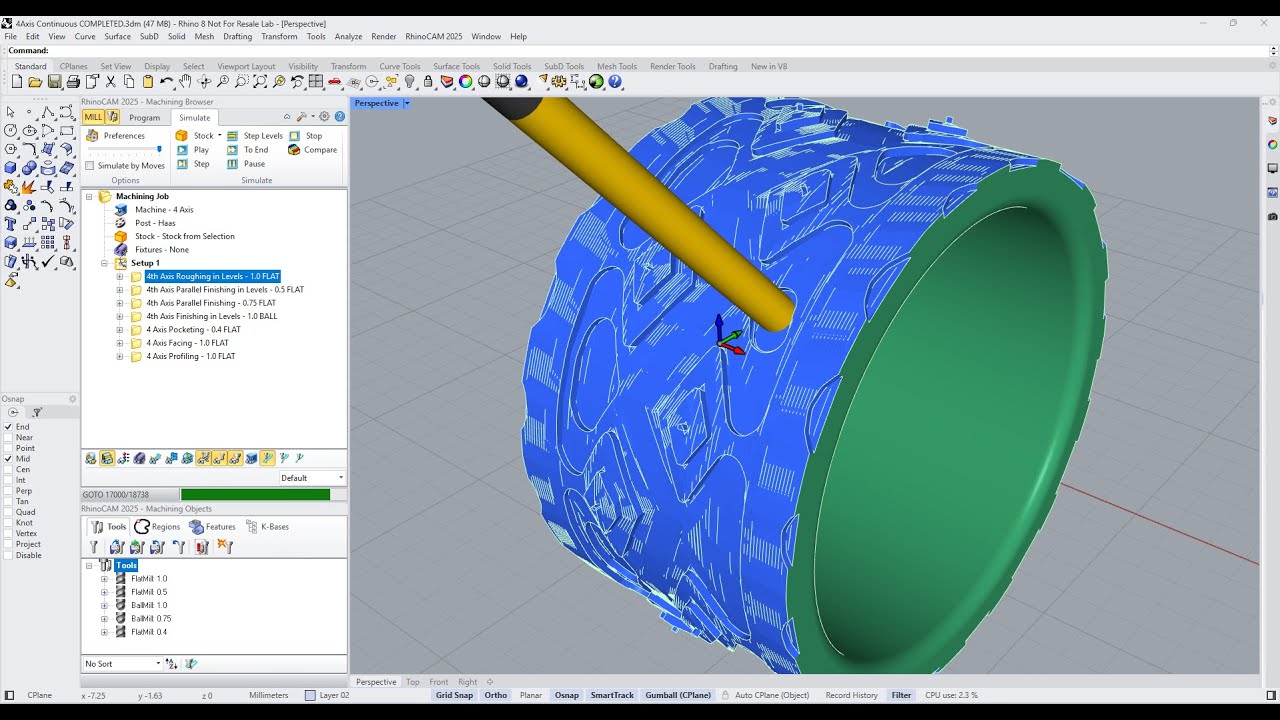Open the RhinoCAM 2025 menu

(433, 36)
